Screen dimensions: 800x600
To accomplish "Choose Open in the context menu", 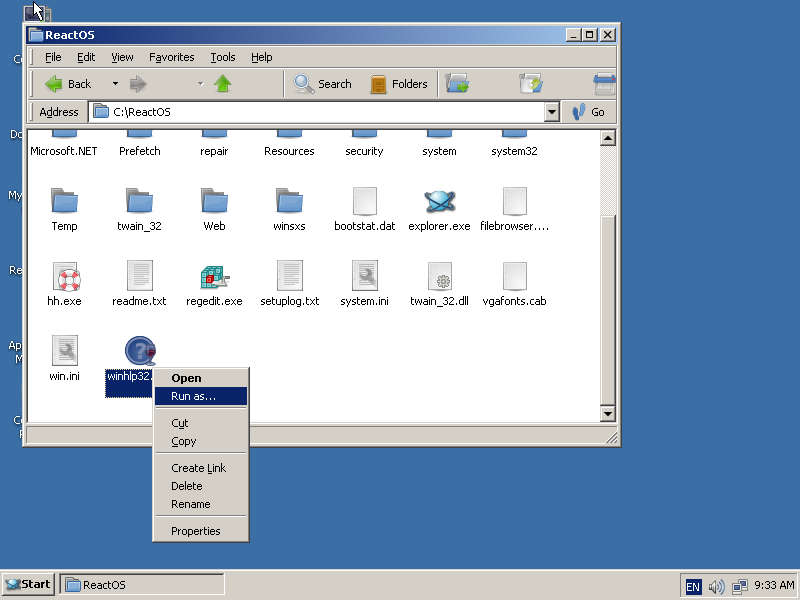I will coord(201,378).
